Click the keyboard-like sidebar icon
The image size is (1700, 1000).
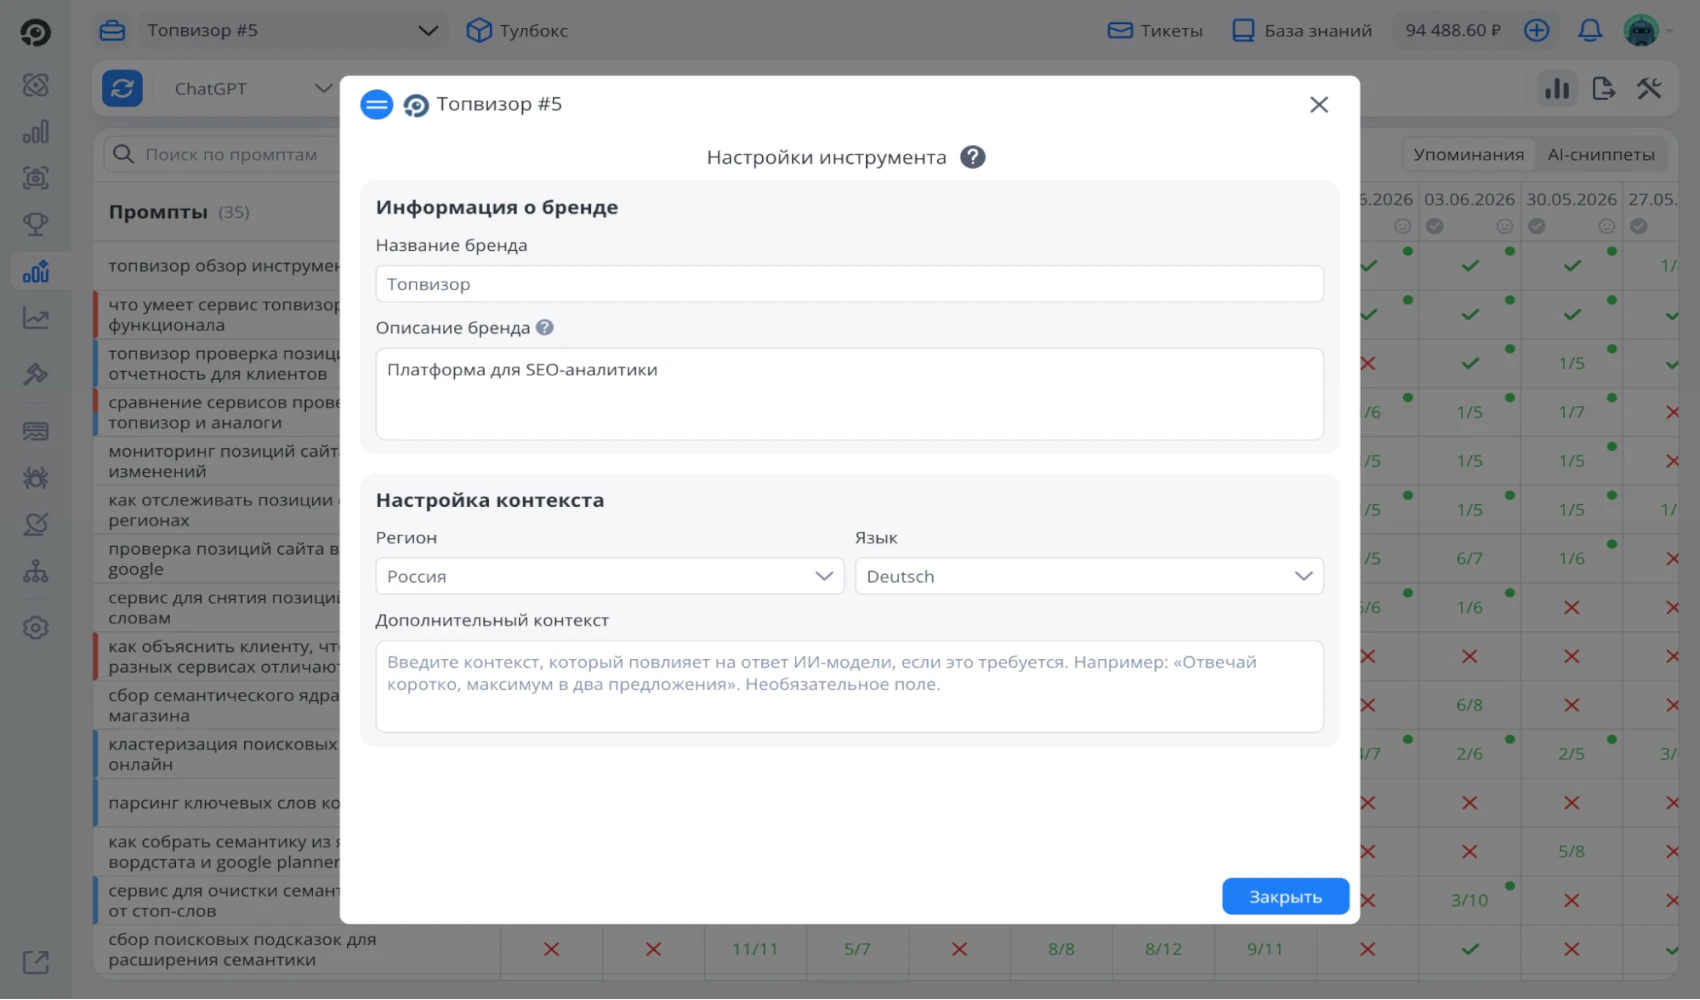pos(35,431)
